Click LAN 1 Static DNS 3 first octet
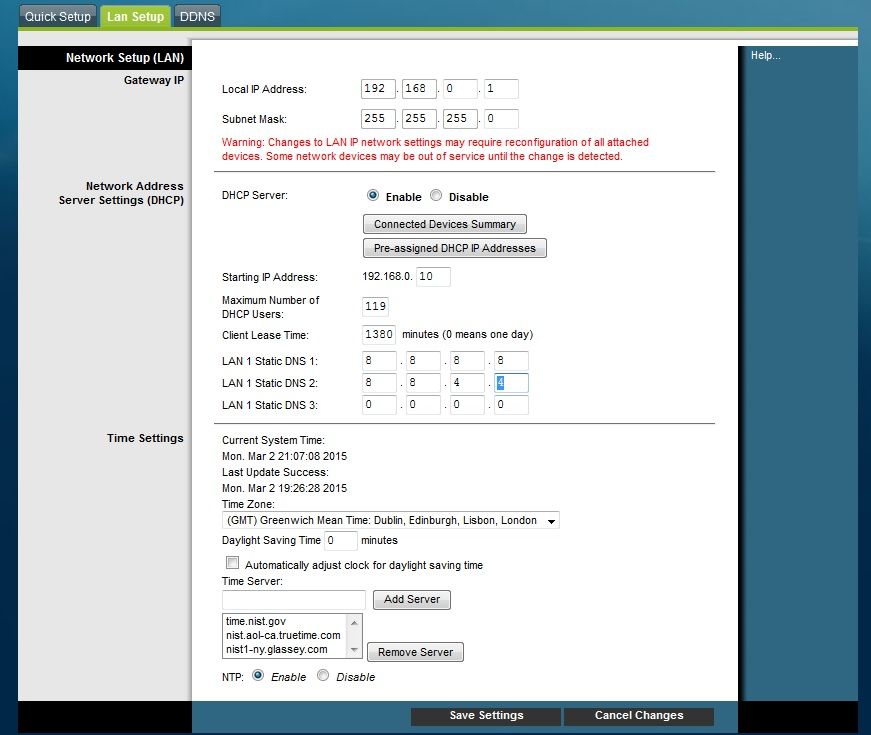This screenshot has height=735, width=871. coord(379,405)
